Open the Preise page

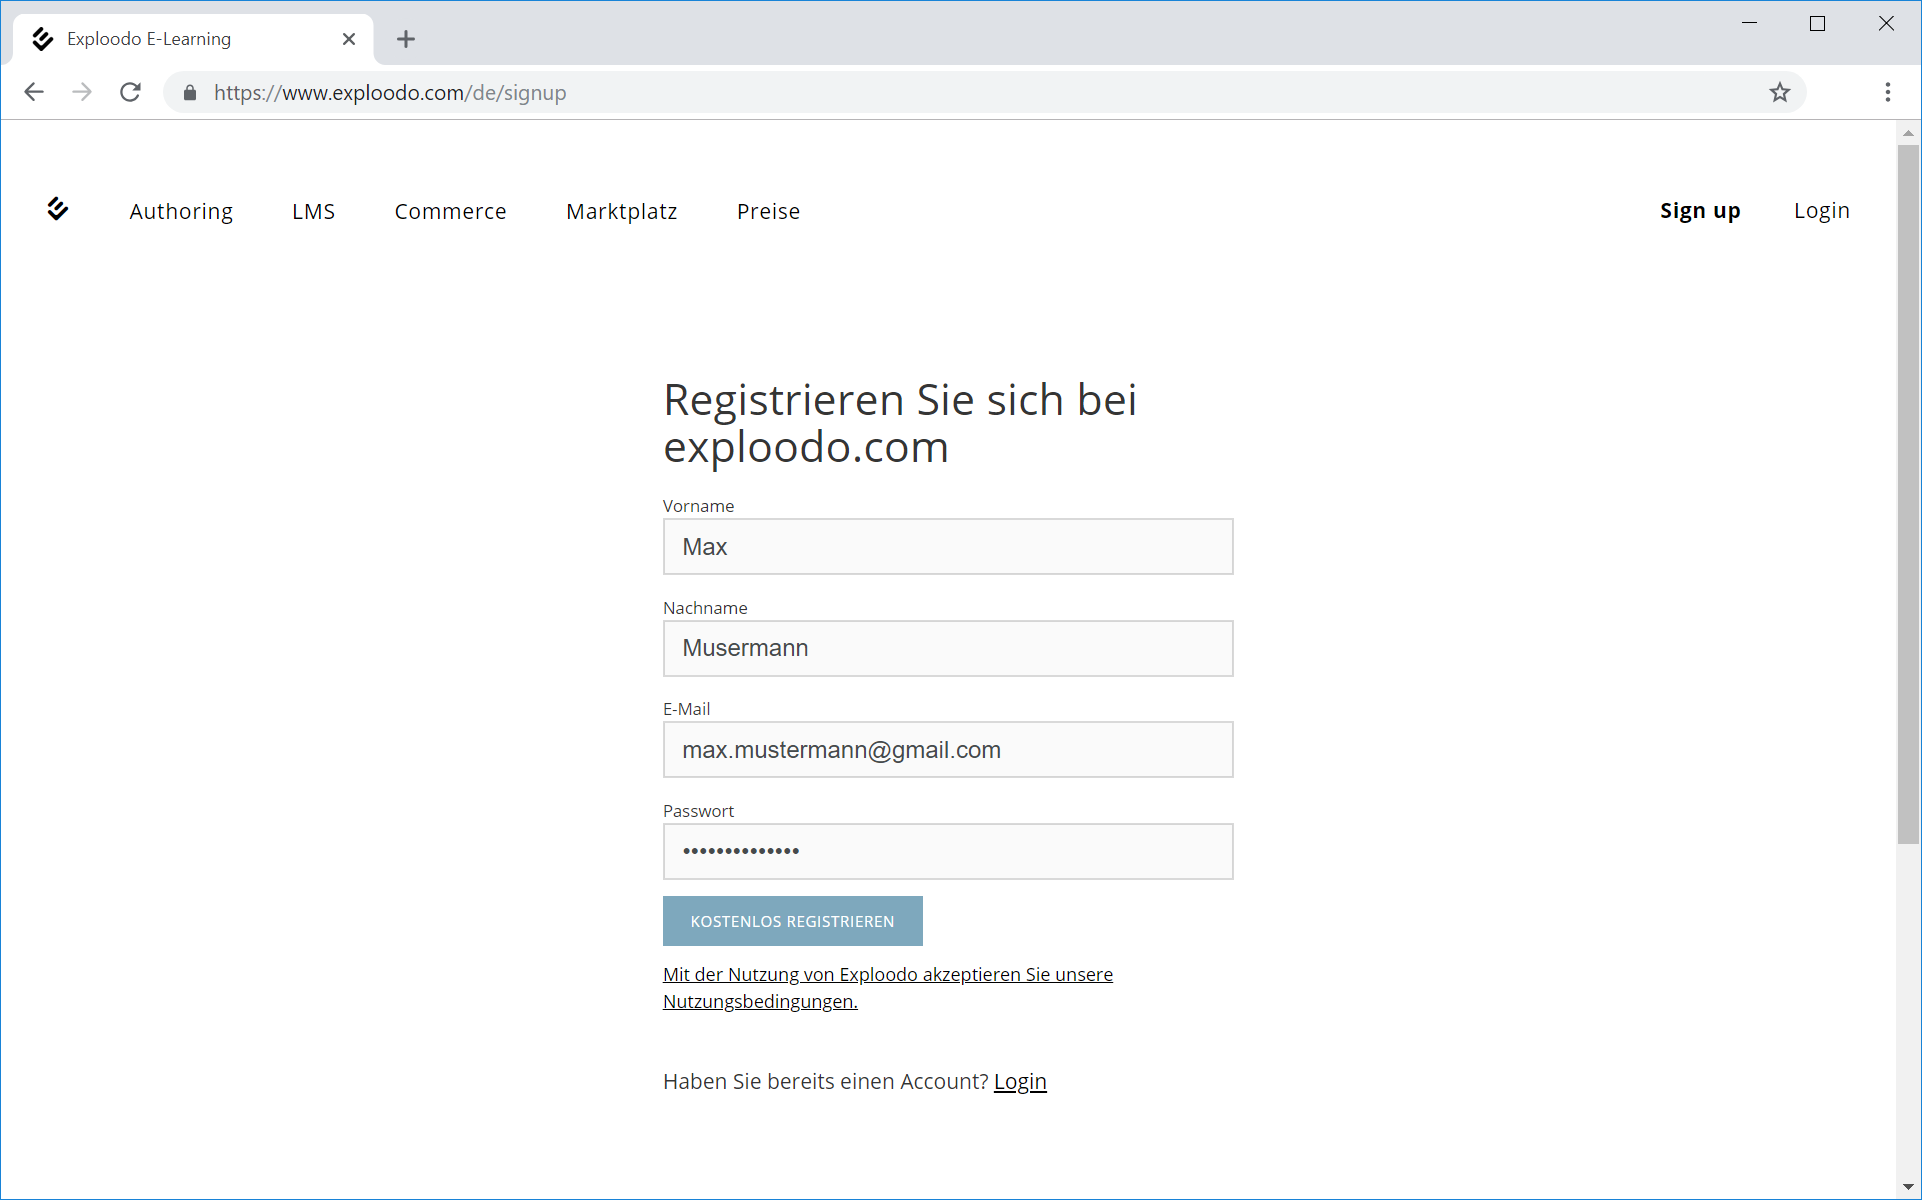[768, 211]
